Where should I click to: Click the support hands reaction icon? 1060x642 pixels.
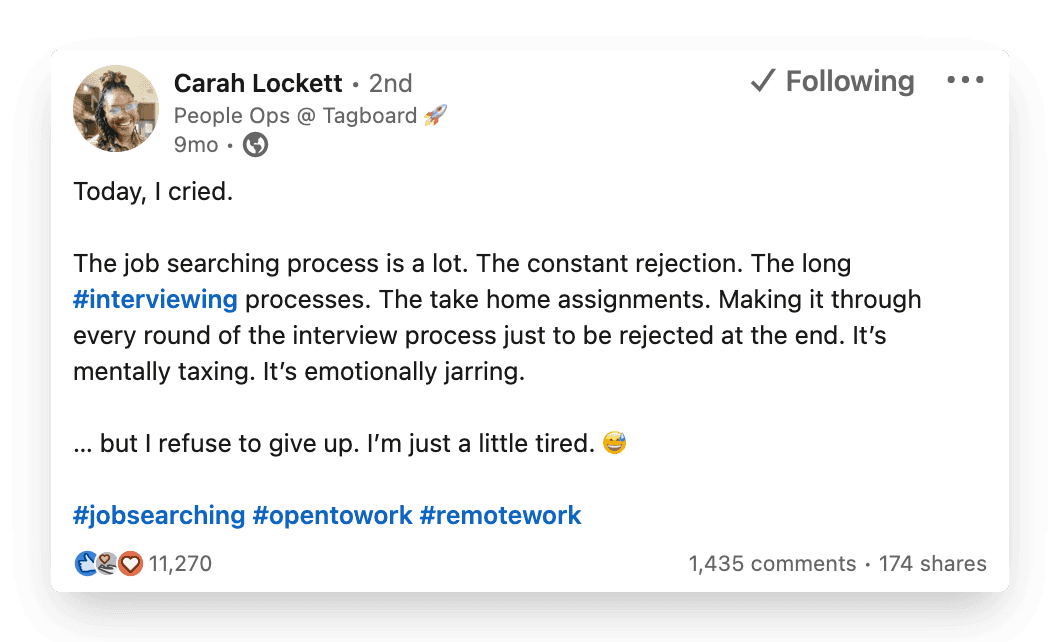[x=107, y=564]
